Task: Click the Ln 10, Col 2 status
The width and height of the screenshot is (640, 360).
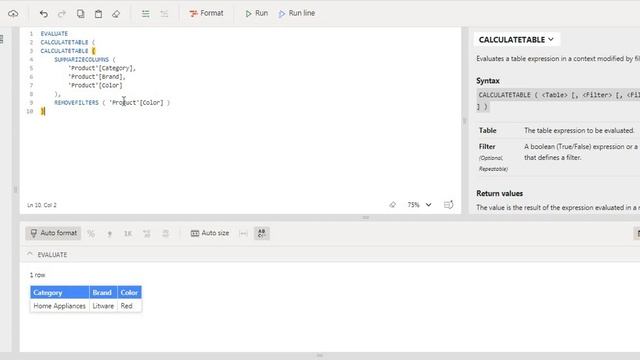Action: pyautogui.click(x=42, y=205)
